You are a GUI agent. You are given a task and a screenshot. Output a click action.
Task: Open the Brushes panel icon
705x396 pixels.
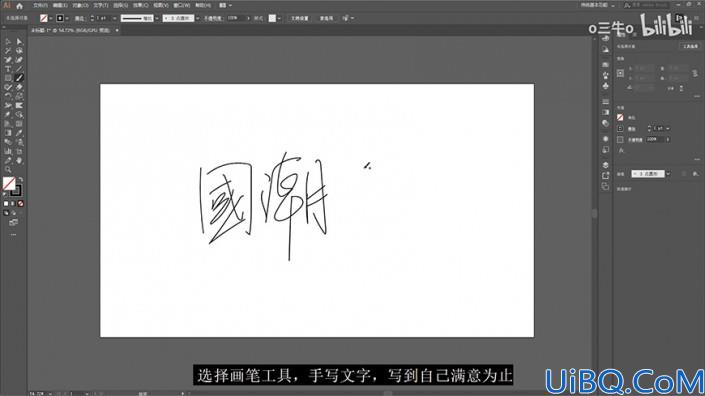coord(606,75)
